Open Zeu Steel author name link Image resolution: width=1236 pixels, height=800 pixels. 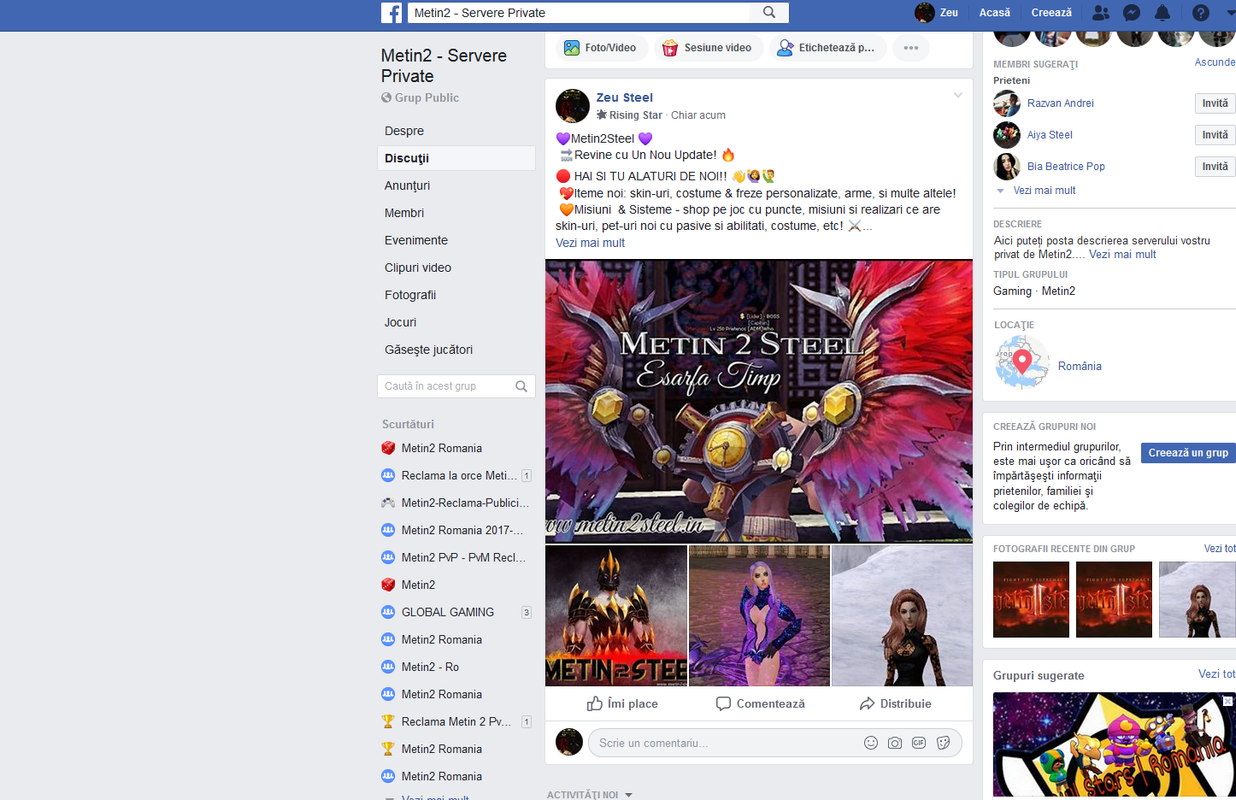624,97
